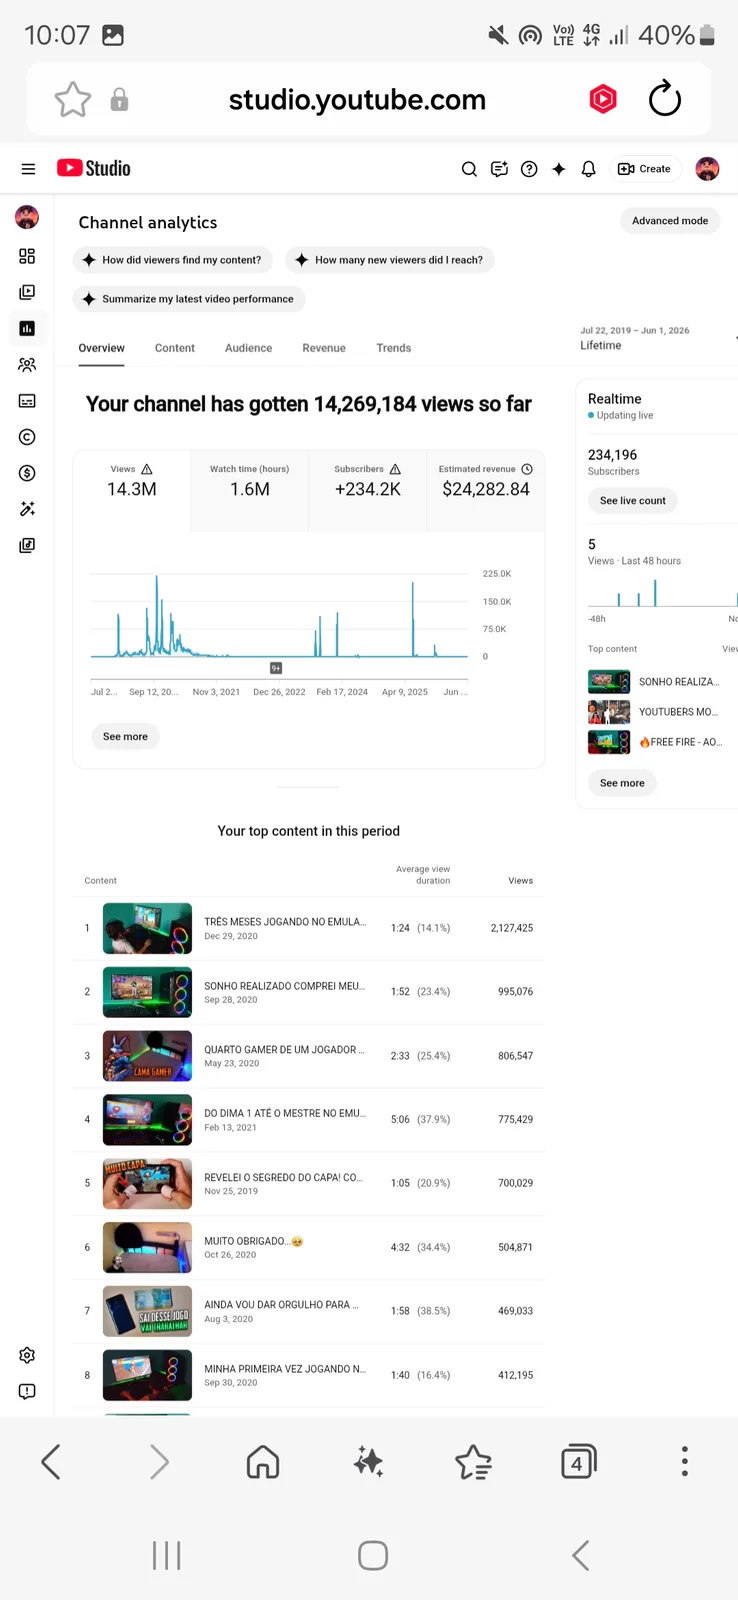
Task: Tap the browser bookmark star icon
Action: coord(72,100)
